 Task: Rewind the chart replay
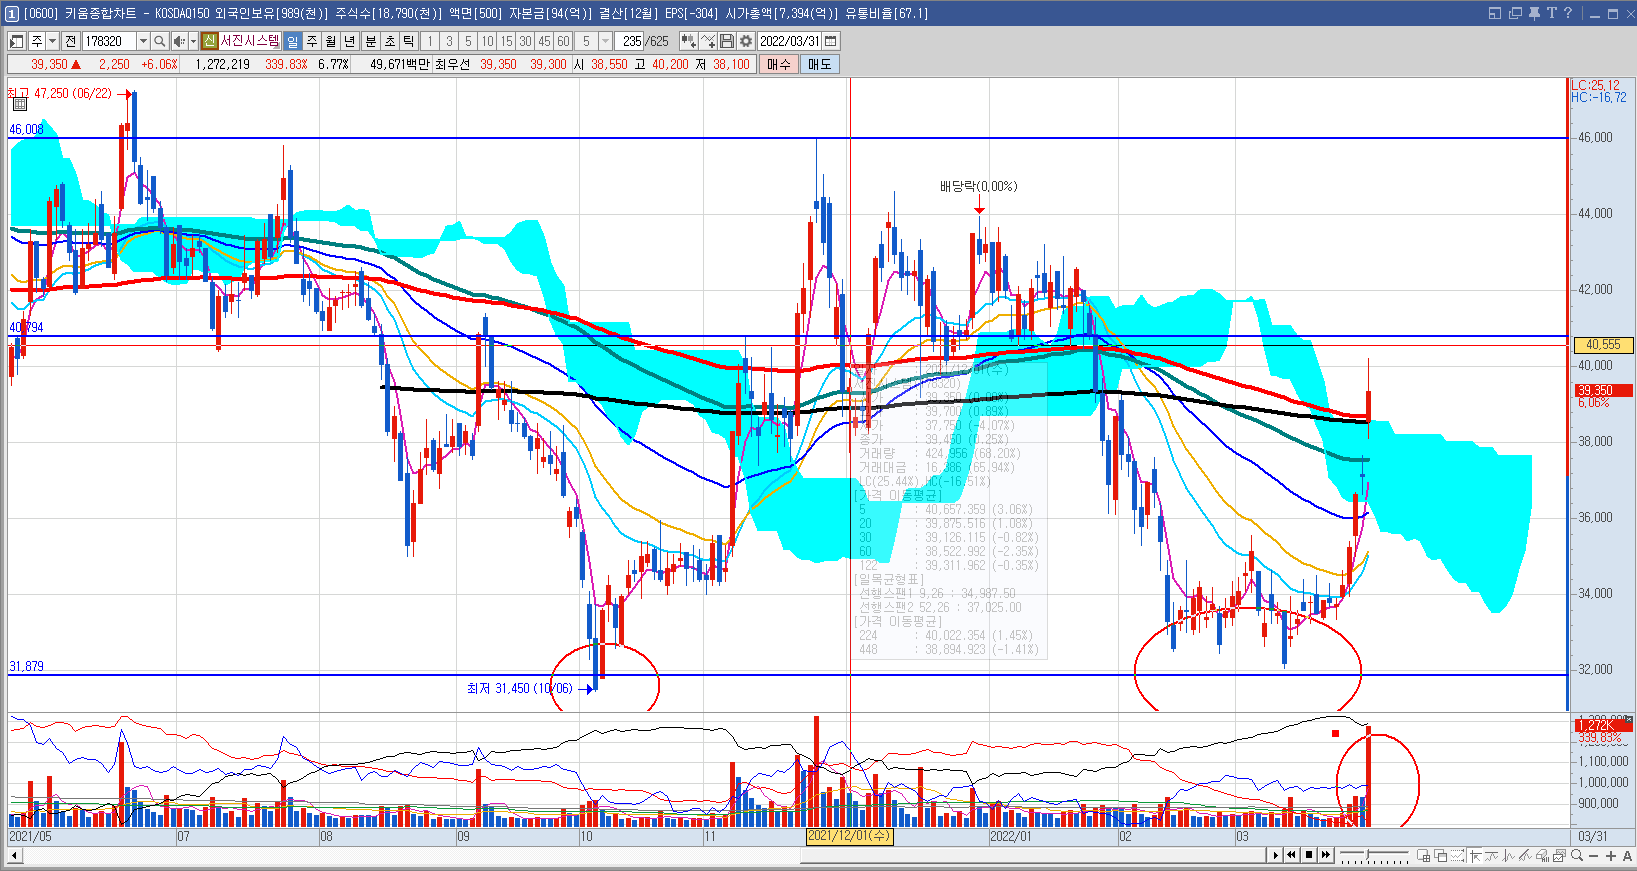coord(1291,855)
